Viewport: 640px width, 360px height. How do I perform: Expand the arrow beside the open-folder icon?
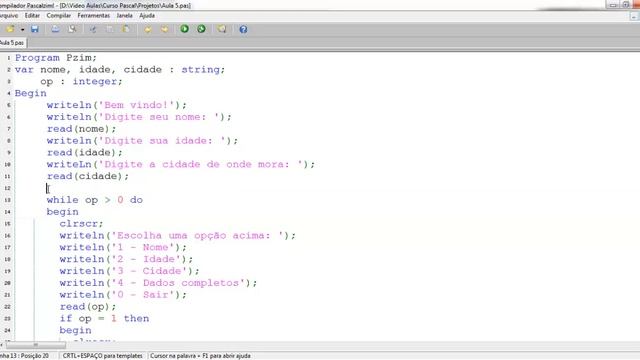click(22, 30)
